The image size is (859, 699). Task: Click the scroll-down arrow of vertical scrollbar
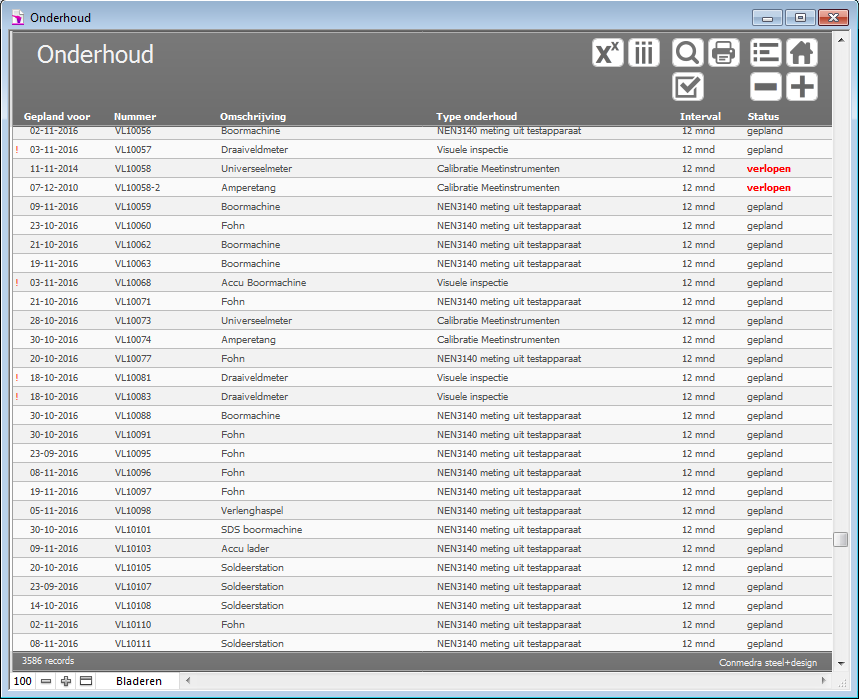tap(840, 663)
